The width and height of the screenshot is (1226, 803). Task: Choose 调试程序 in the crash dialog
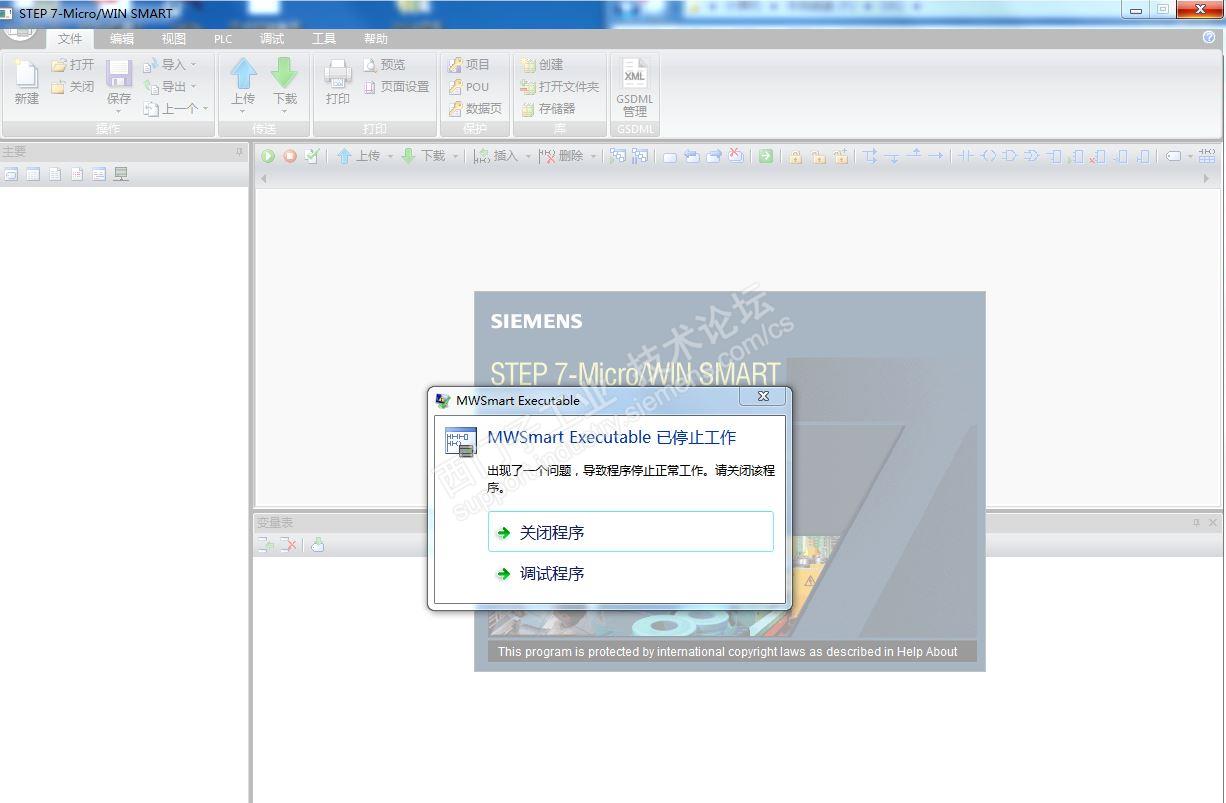coord(631,574)
